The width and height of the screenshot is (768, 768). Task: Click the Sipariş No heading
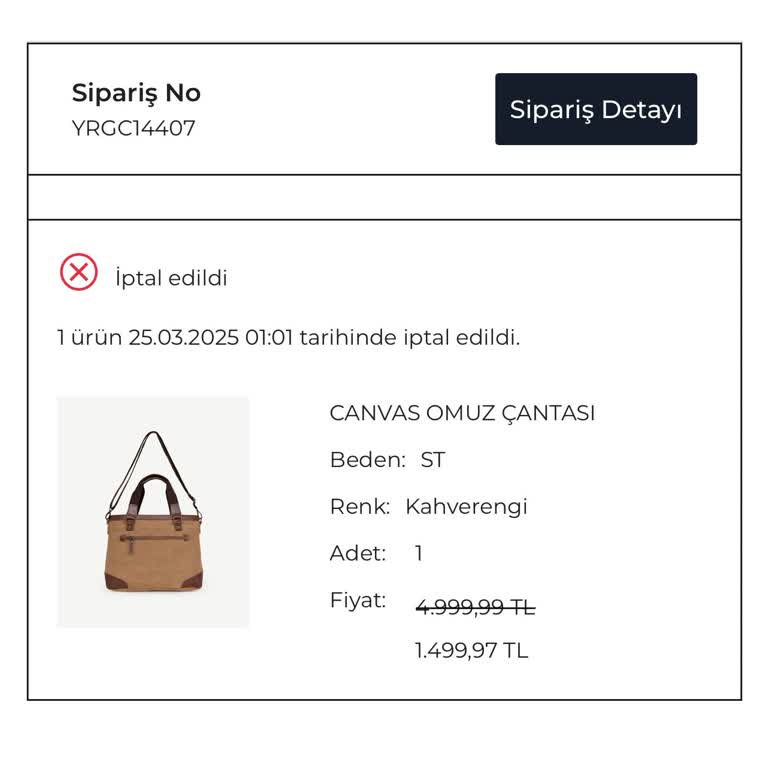[136, 93]
